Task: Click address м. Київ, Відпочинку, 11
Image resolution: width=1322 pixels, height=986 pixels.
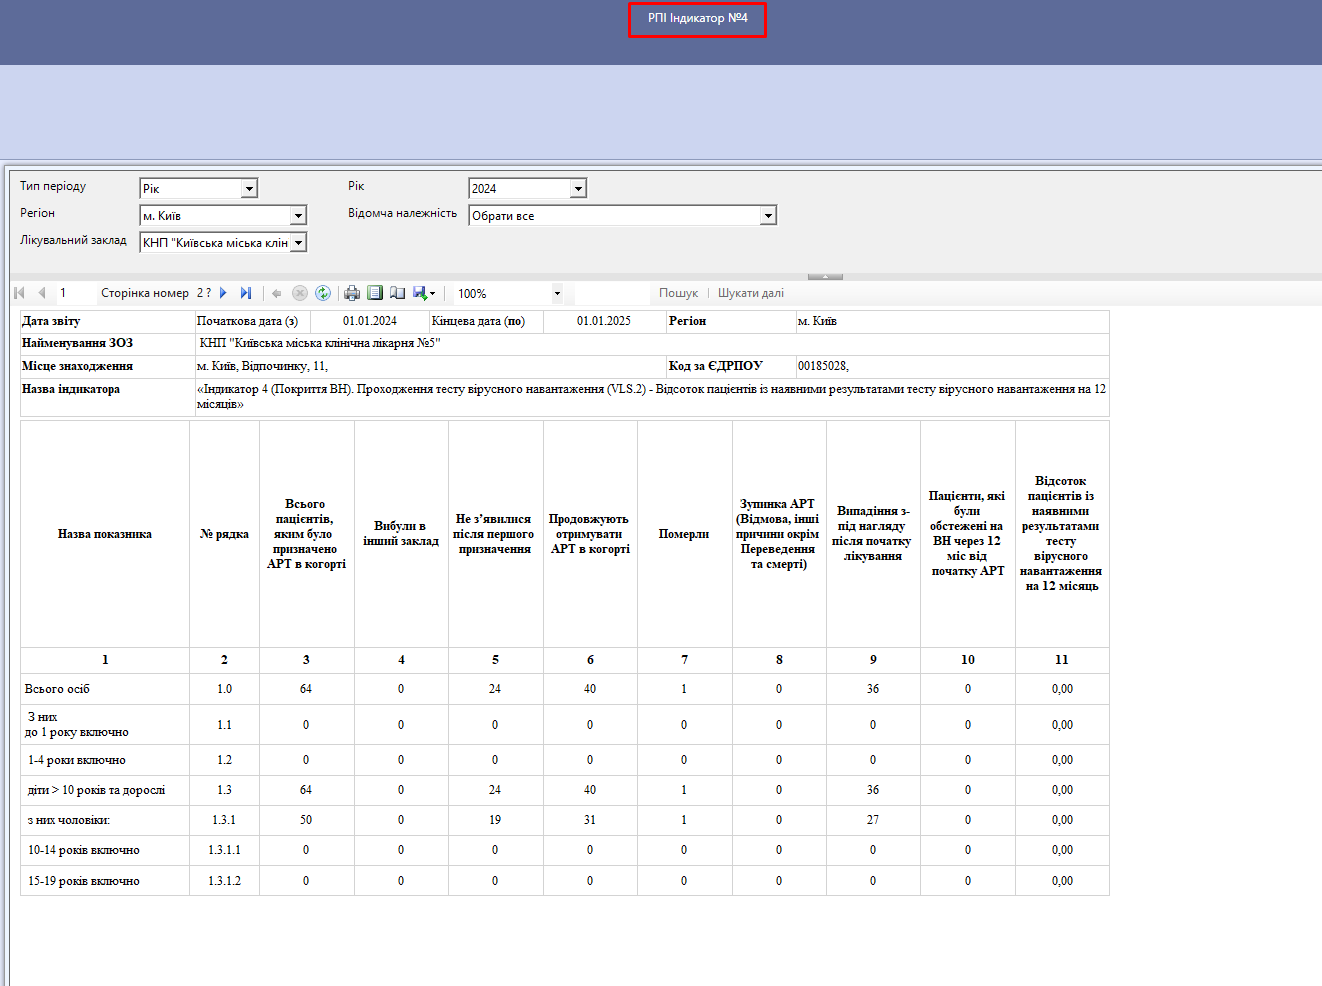Action: (262, 366)
